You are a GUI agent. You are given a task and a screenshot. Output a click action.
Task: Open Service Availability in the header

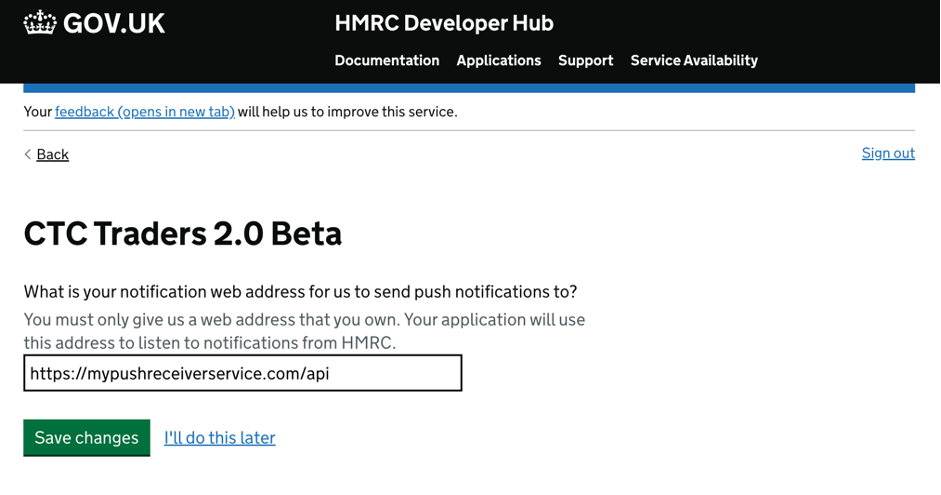pos(694,61)
